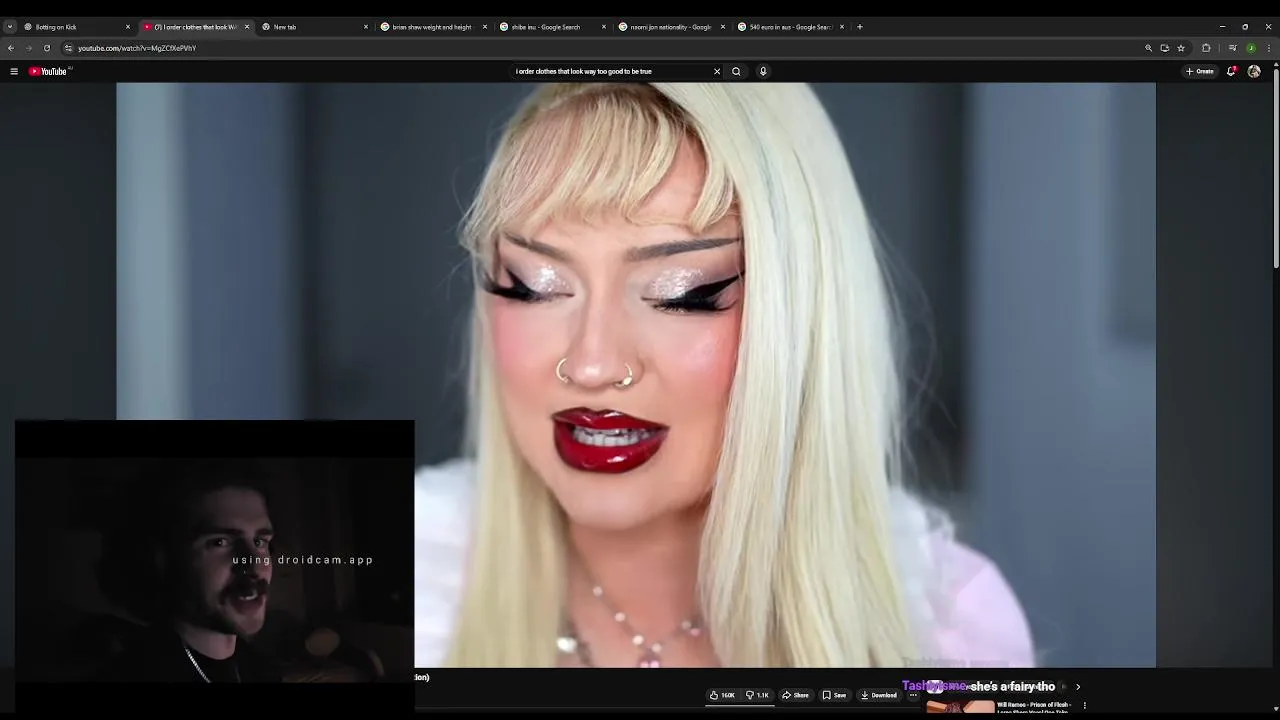Open the page zoom magnifier in omnibox
This screenshot has width=1280, height=720.
tap(1148, 48)
